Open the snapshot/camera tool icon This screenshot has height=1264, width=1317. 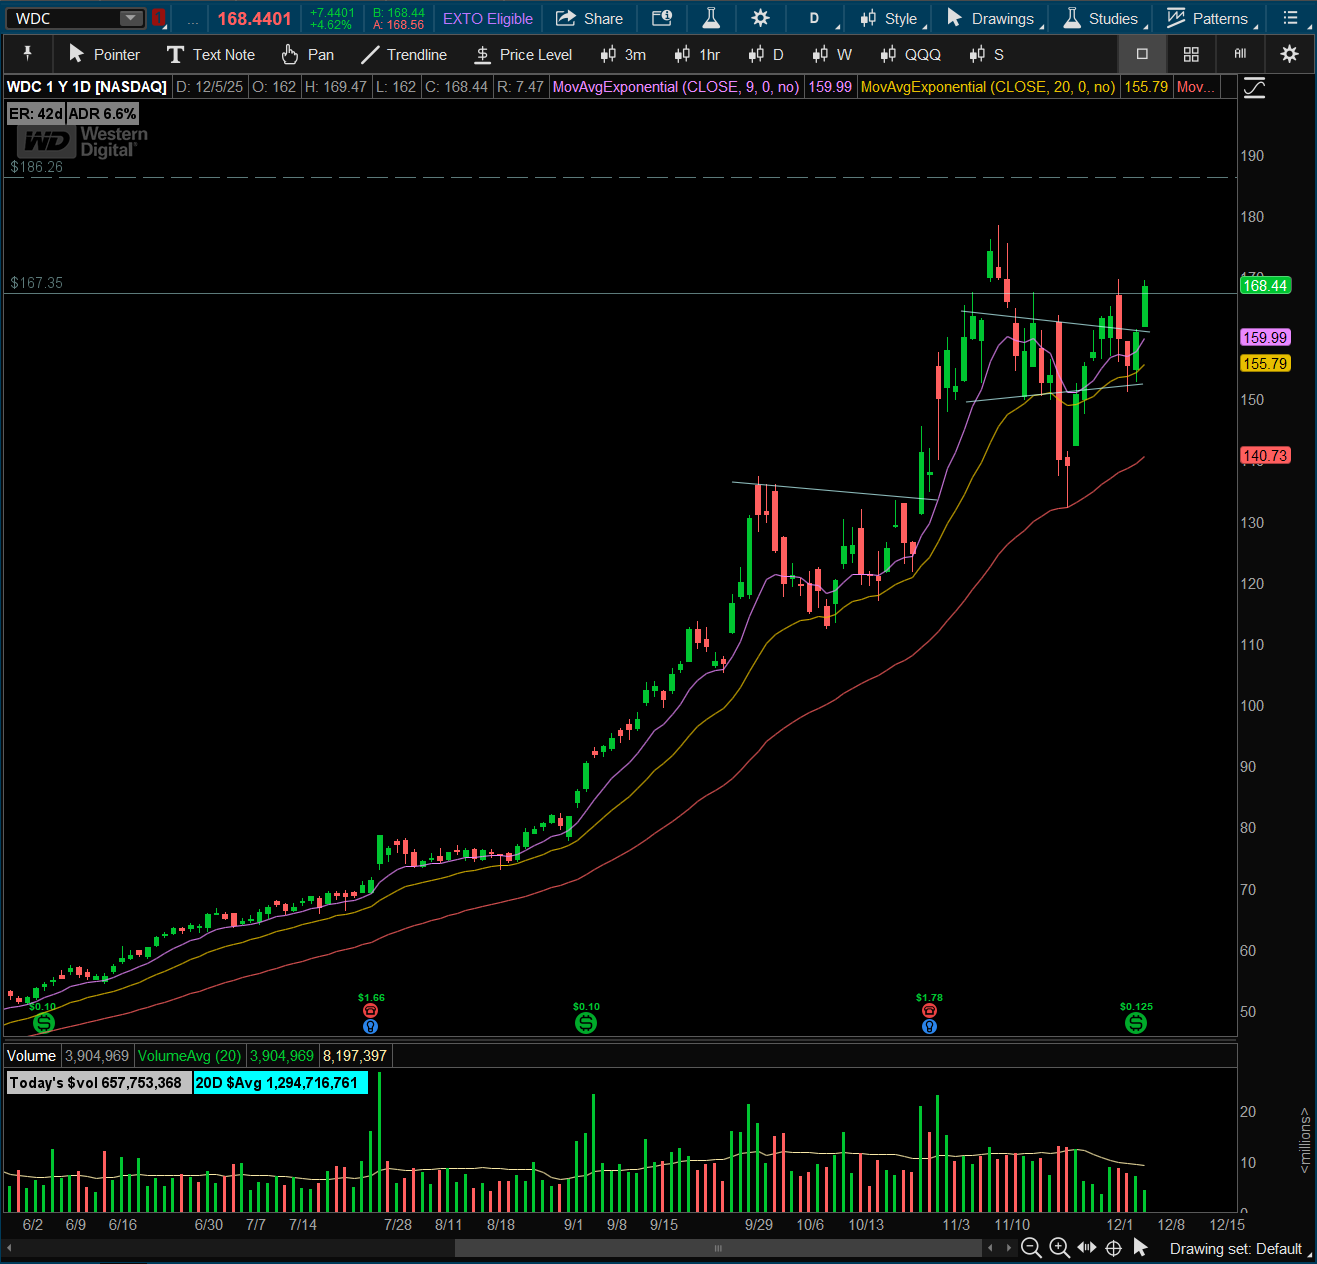(x=662, y=18)
